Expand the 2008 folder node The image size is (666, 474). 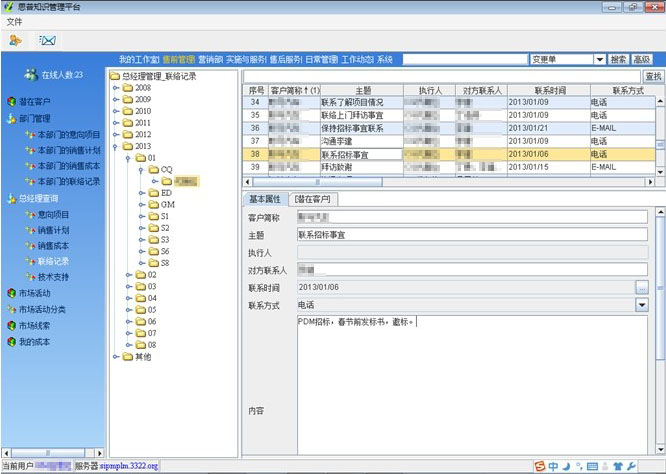116,88
